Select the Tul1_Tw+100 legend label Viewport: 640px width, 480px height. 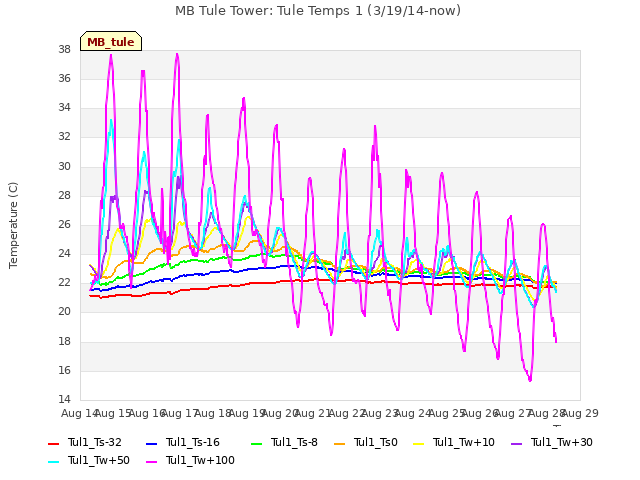pos(200,460)
